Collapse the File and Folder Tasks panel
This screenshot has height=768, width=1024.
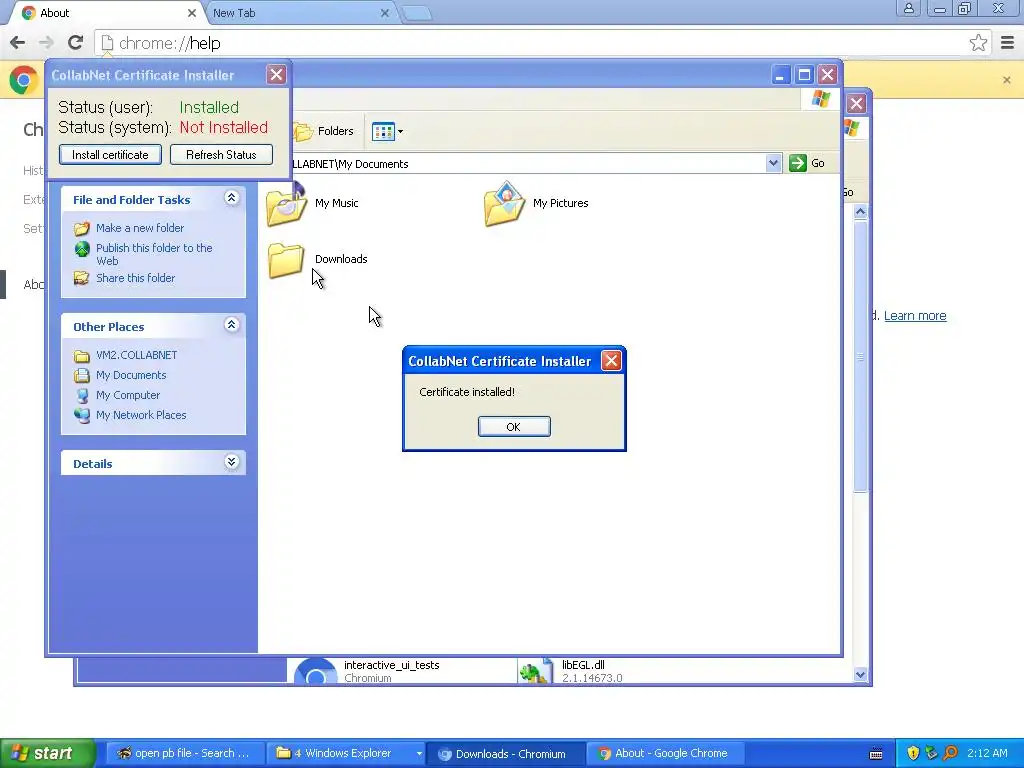click(231, 198)
